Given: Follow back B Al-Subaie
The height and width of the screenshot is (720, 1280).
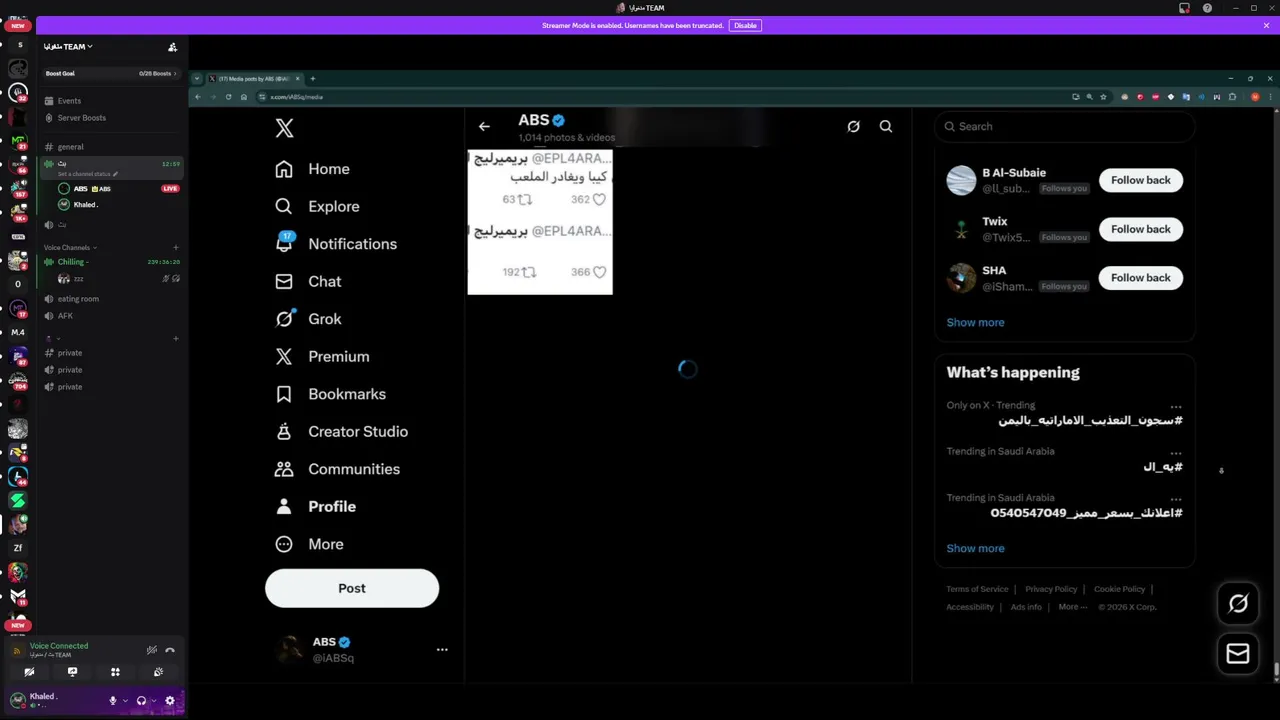Looking at the screenshot, I should (x=1141, y=180).
